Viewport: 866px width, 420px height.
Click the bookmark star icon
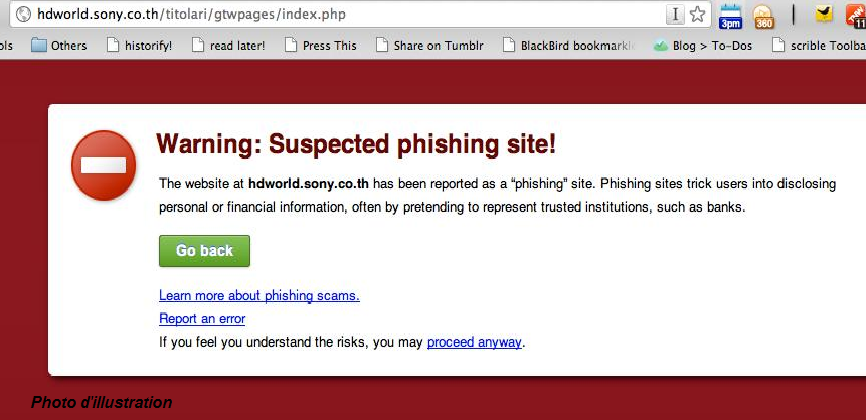698,15
